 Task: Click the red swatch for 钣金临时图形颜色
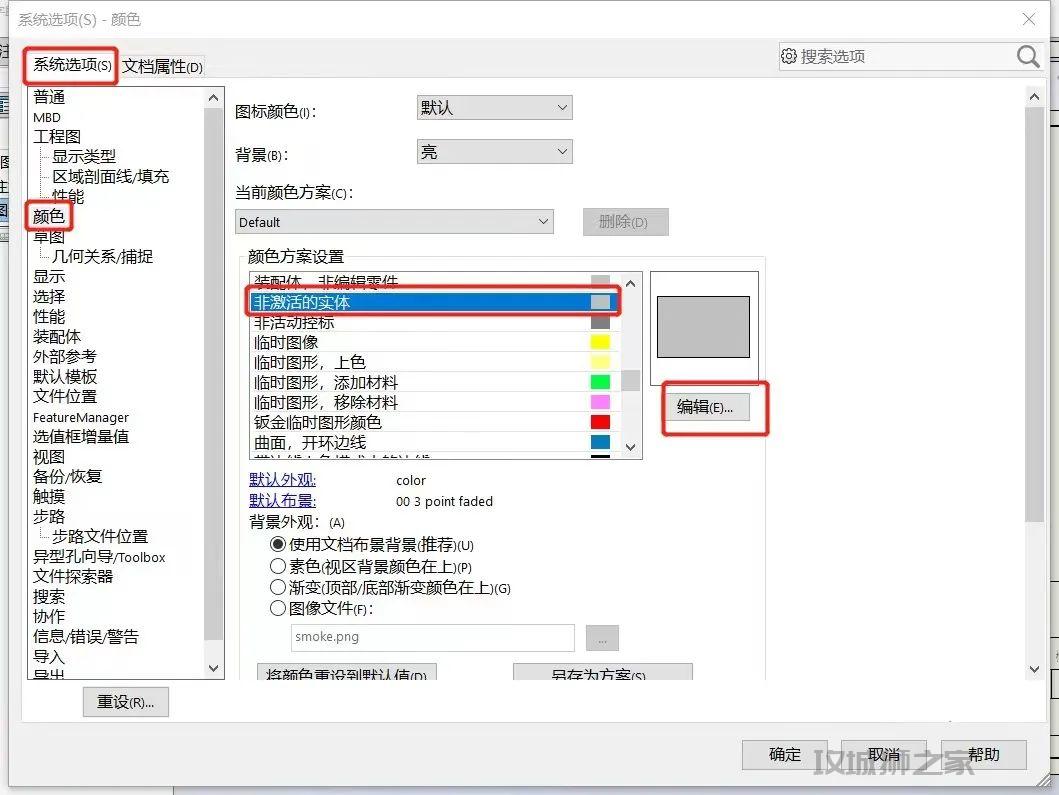click(600, 422)
